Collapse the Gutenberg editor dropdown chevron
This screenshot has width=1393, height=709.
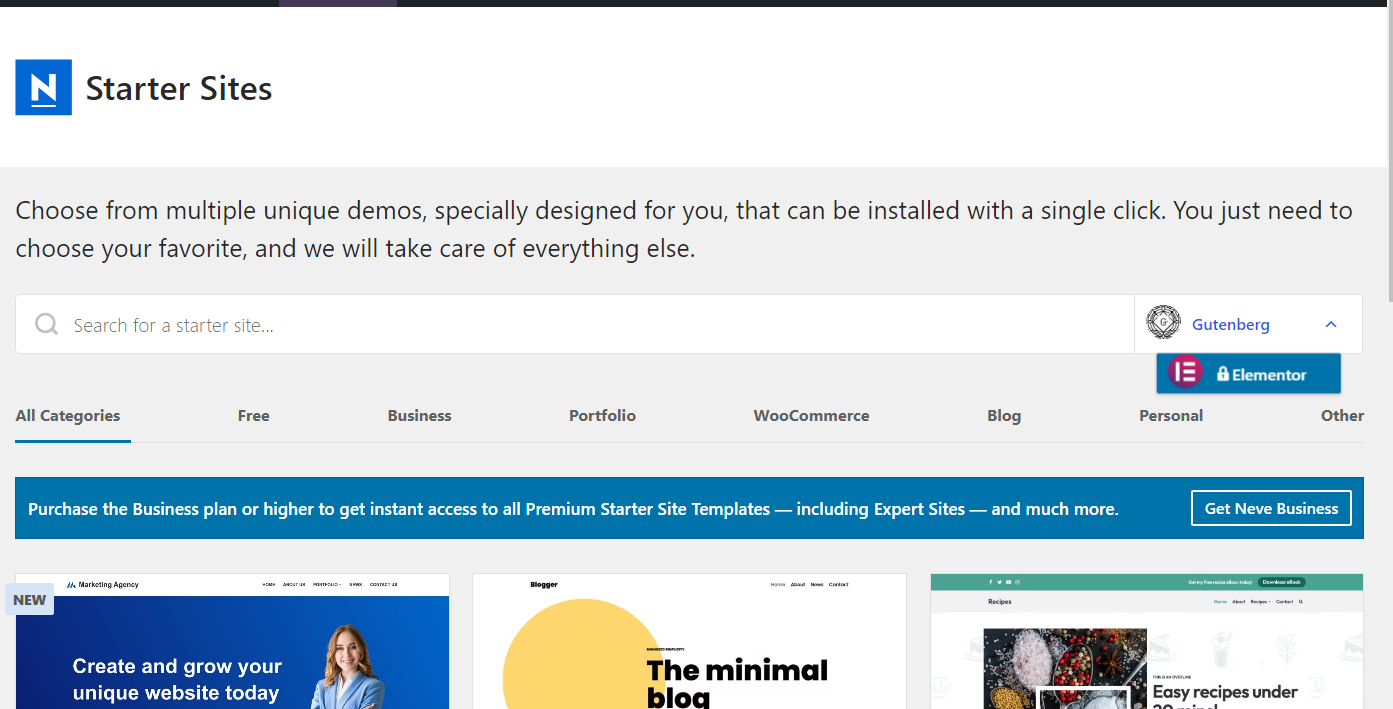point(1331,324)
